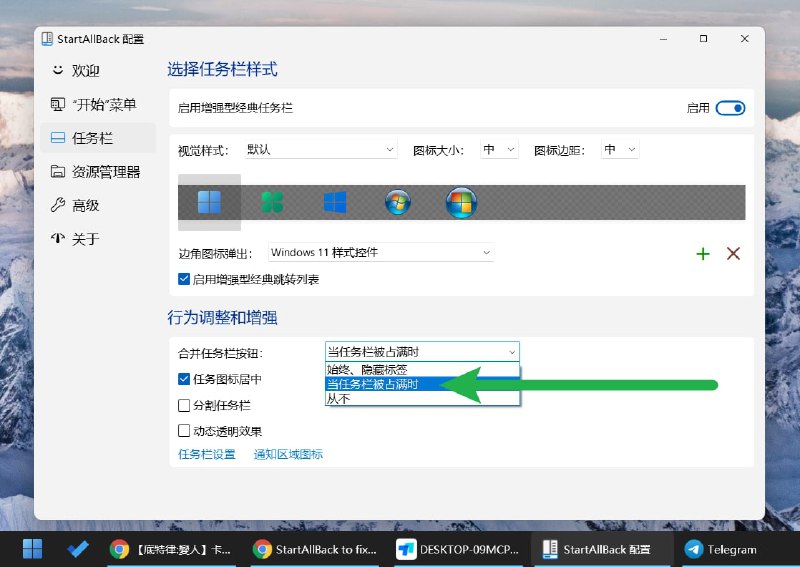This screenshot has width=800, height=567.
Task: Minimize the StartAllBack 配置 window
Action: 663,39
